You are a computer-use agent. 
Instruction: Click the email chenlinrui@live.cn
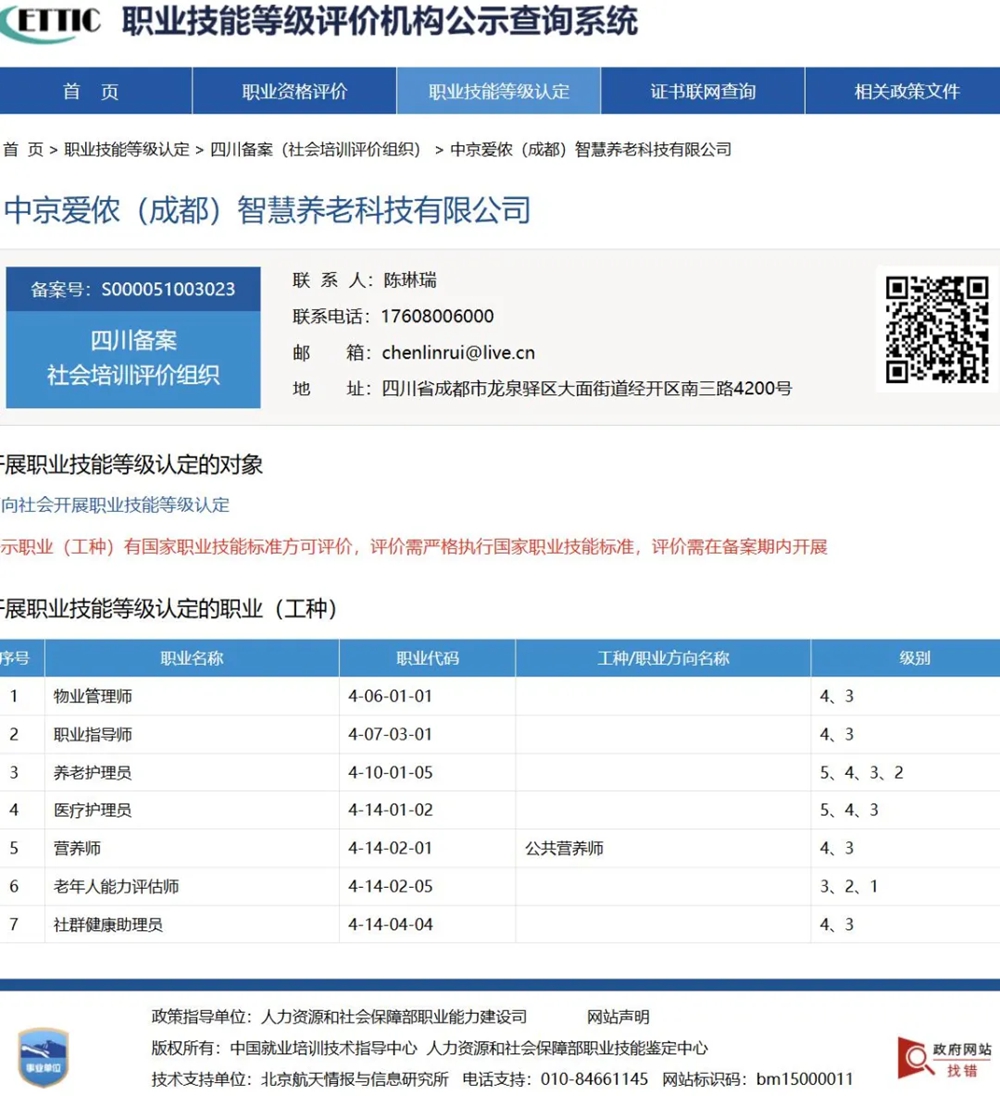458,353
